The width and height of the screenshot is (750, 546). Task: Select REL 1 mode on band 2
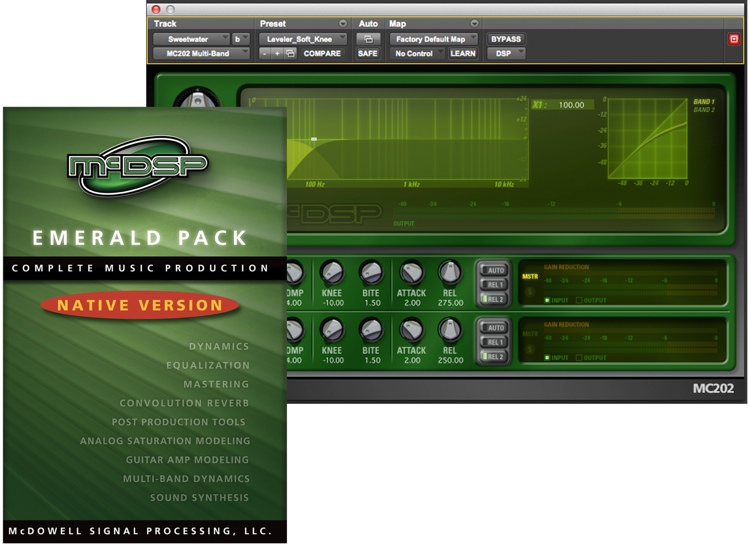tap(493, 342)
